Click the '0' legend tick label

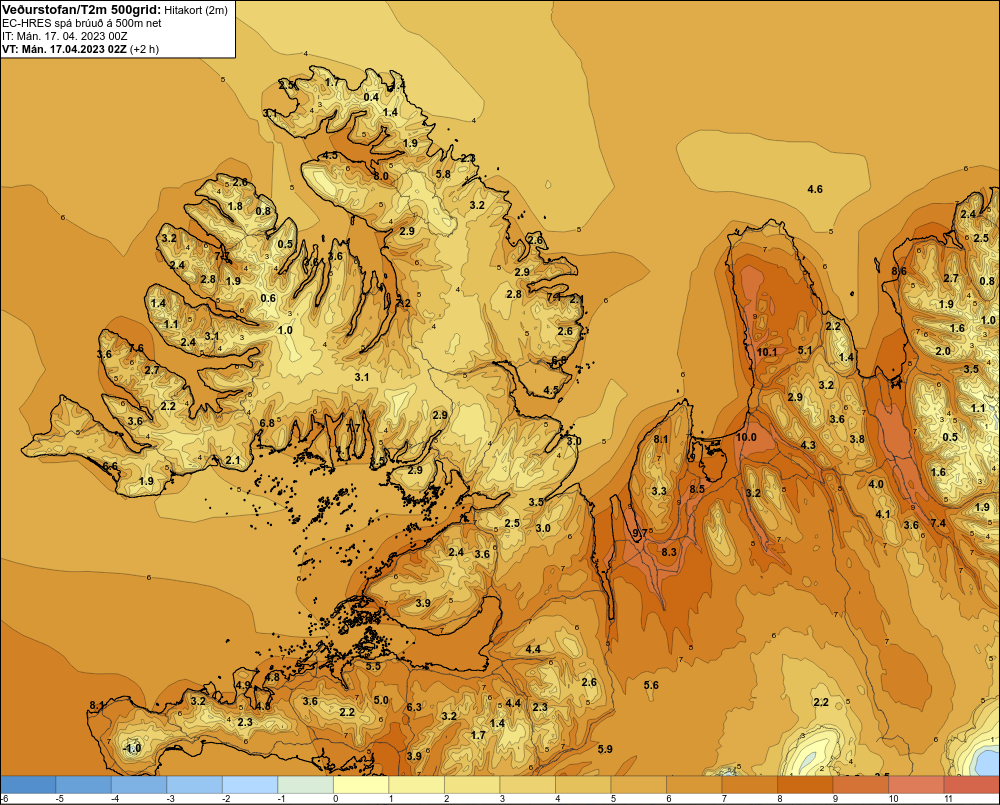336,799
